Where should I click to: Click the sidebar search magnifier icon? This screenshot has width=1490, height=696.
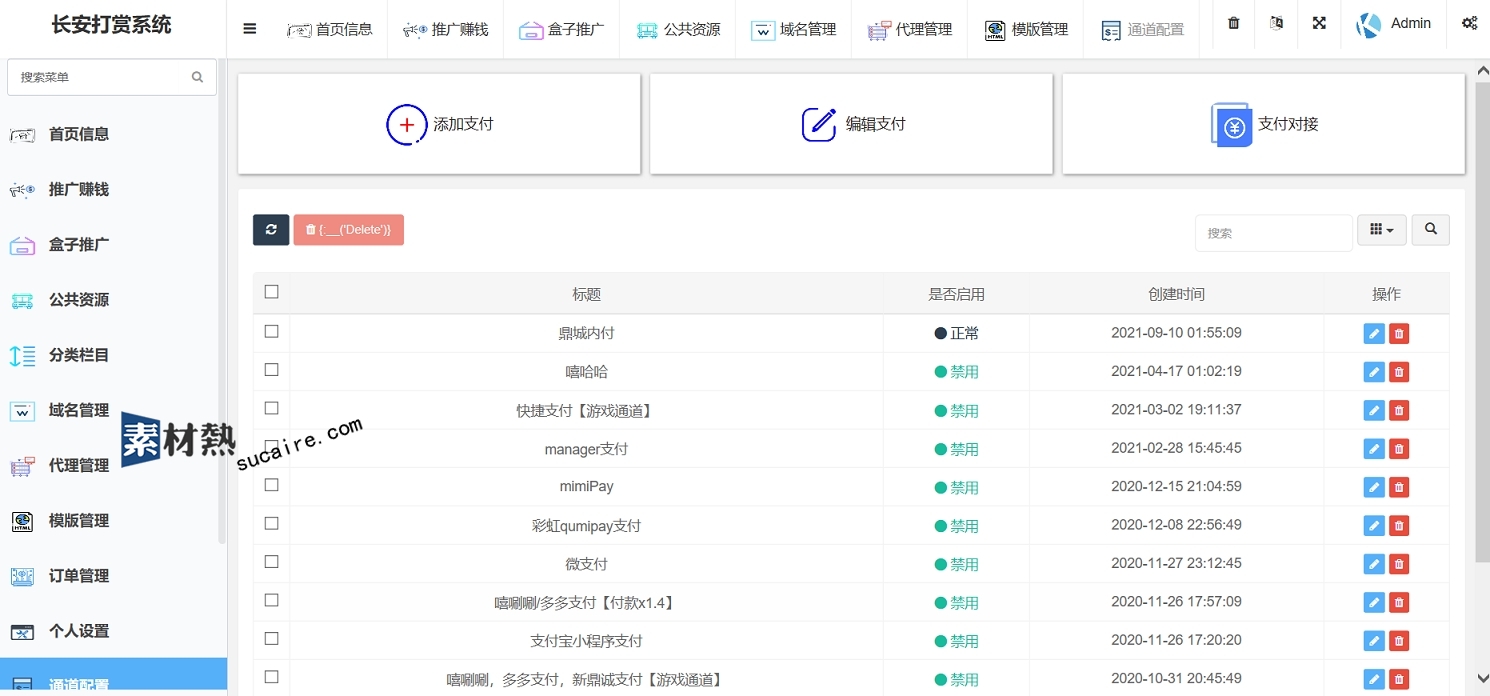click(197, 77)
